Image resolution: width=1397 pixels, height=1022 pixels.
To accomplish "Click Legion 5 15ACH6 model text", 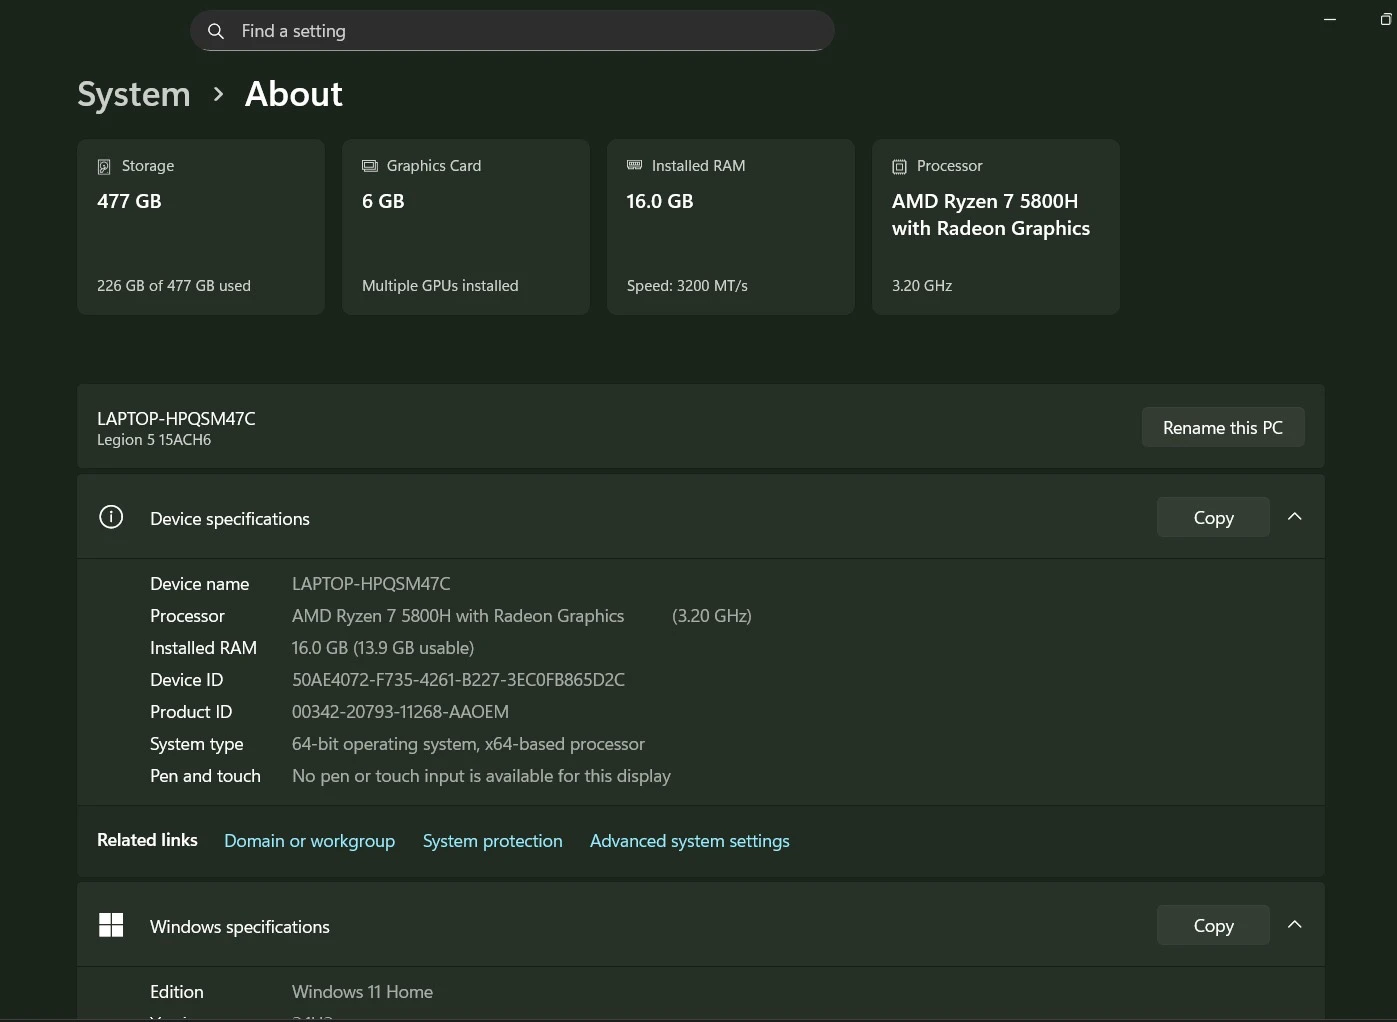I will pos(154,440).
